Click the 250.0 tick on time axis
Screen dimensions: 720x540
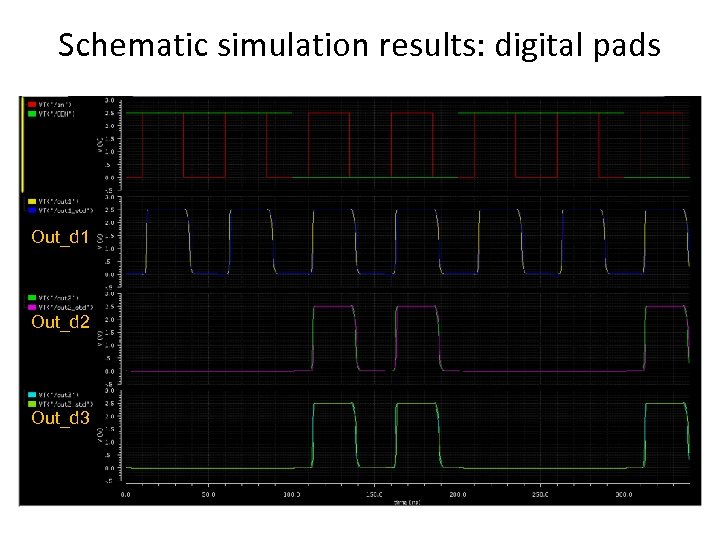(540, 495)
